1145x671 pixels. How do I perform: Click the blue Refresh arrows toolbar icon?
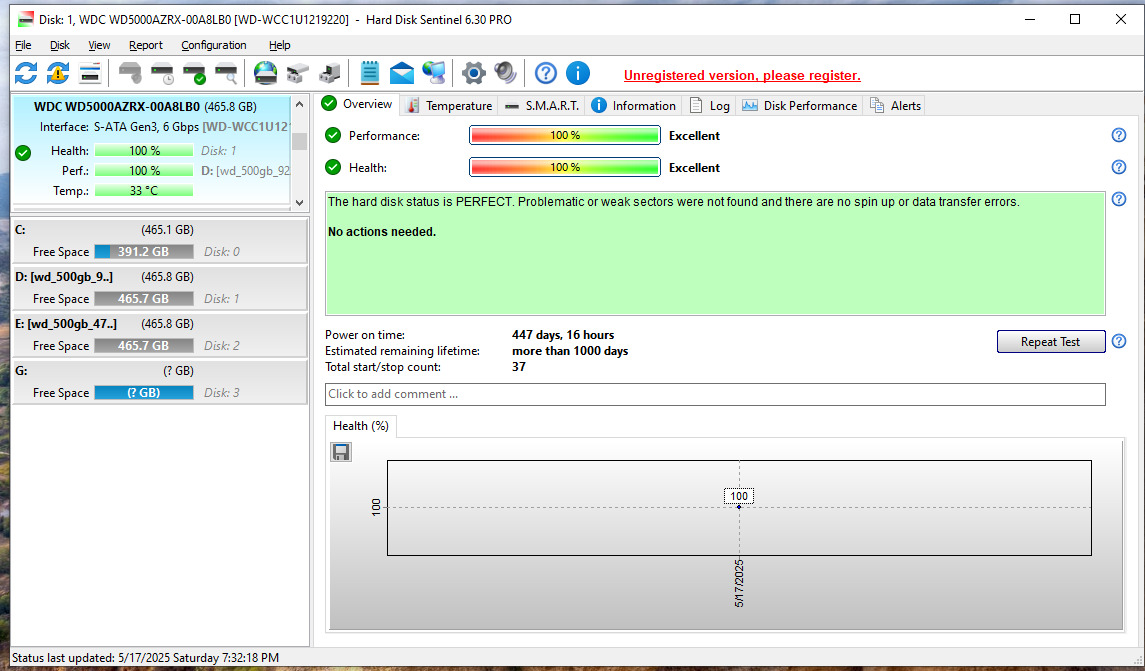tap(26, 73)
